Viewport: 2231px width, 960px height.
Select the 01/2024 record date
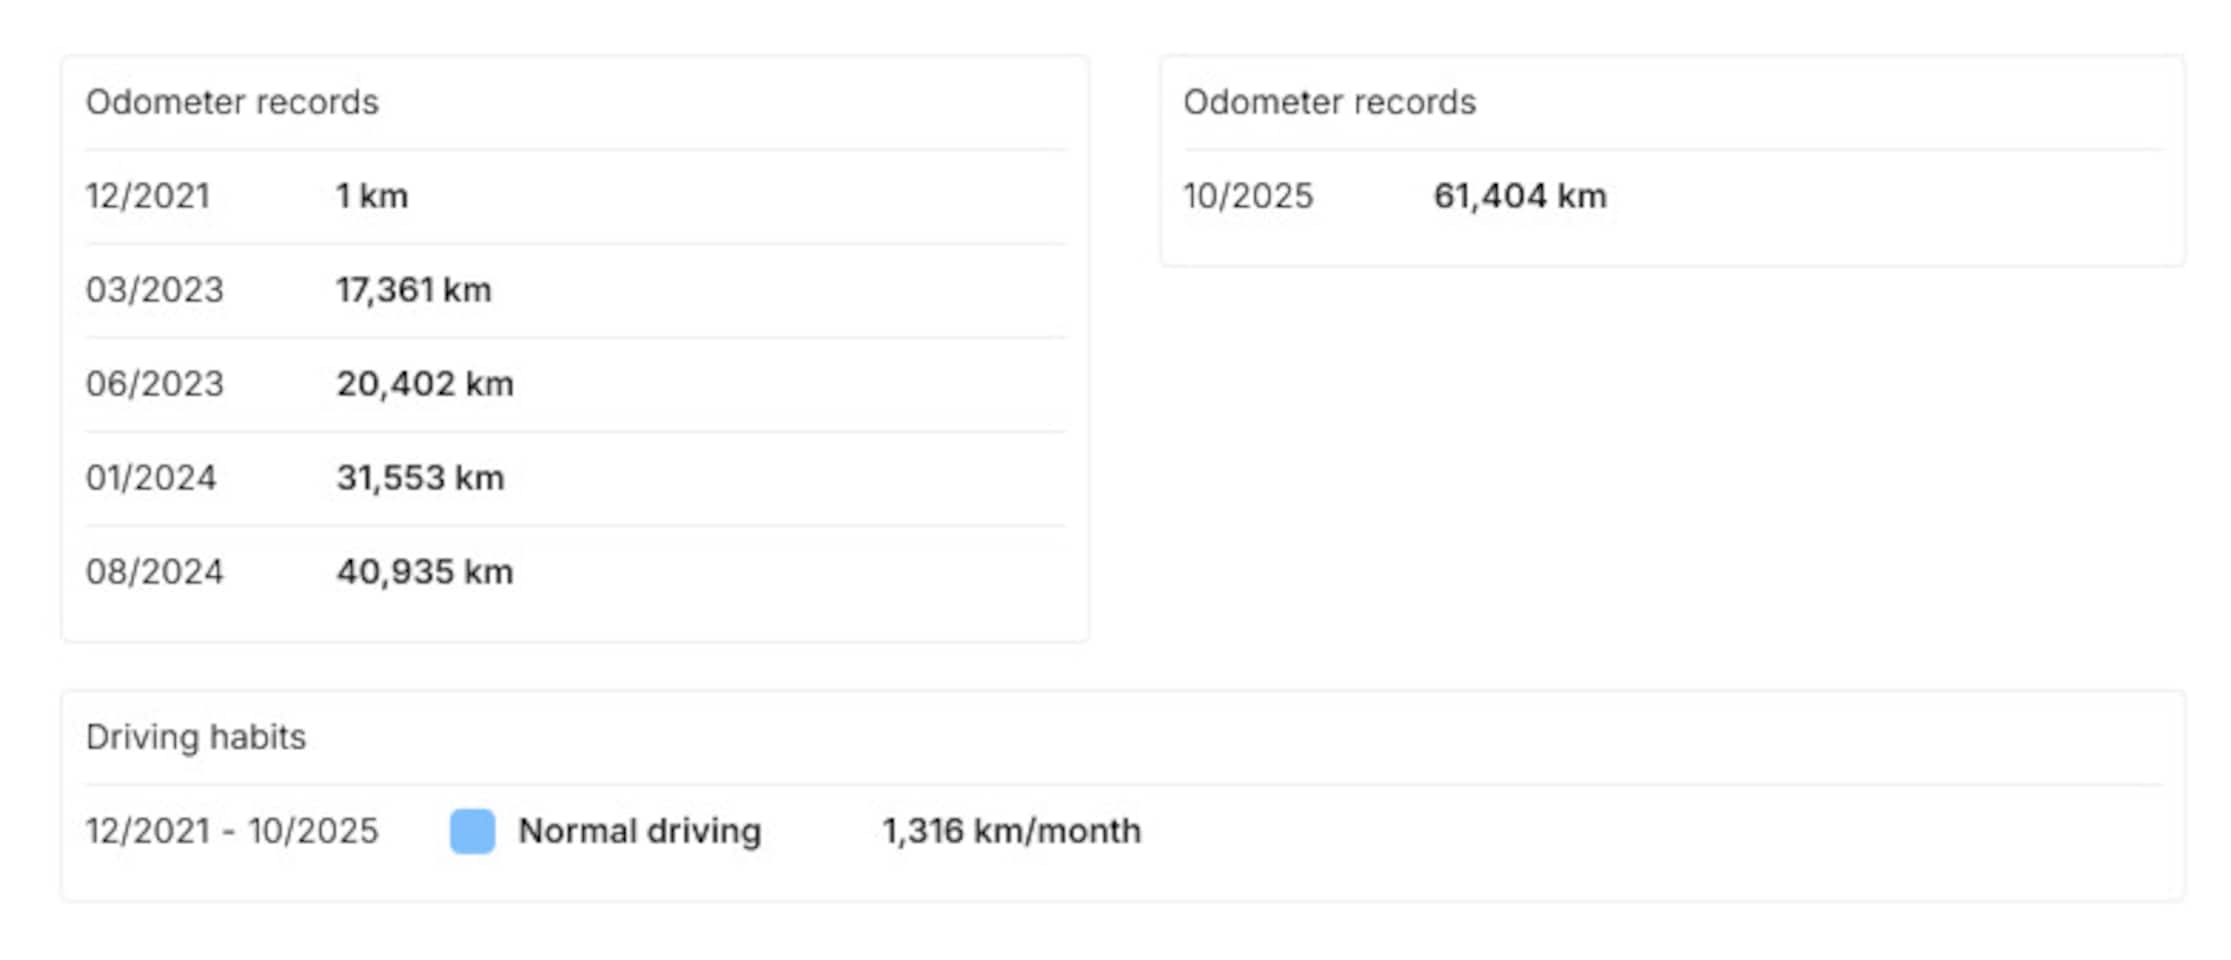click(151, 478)
